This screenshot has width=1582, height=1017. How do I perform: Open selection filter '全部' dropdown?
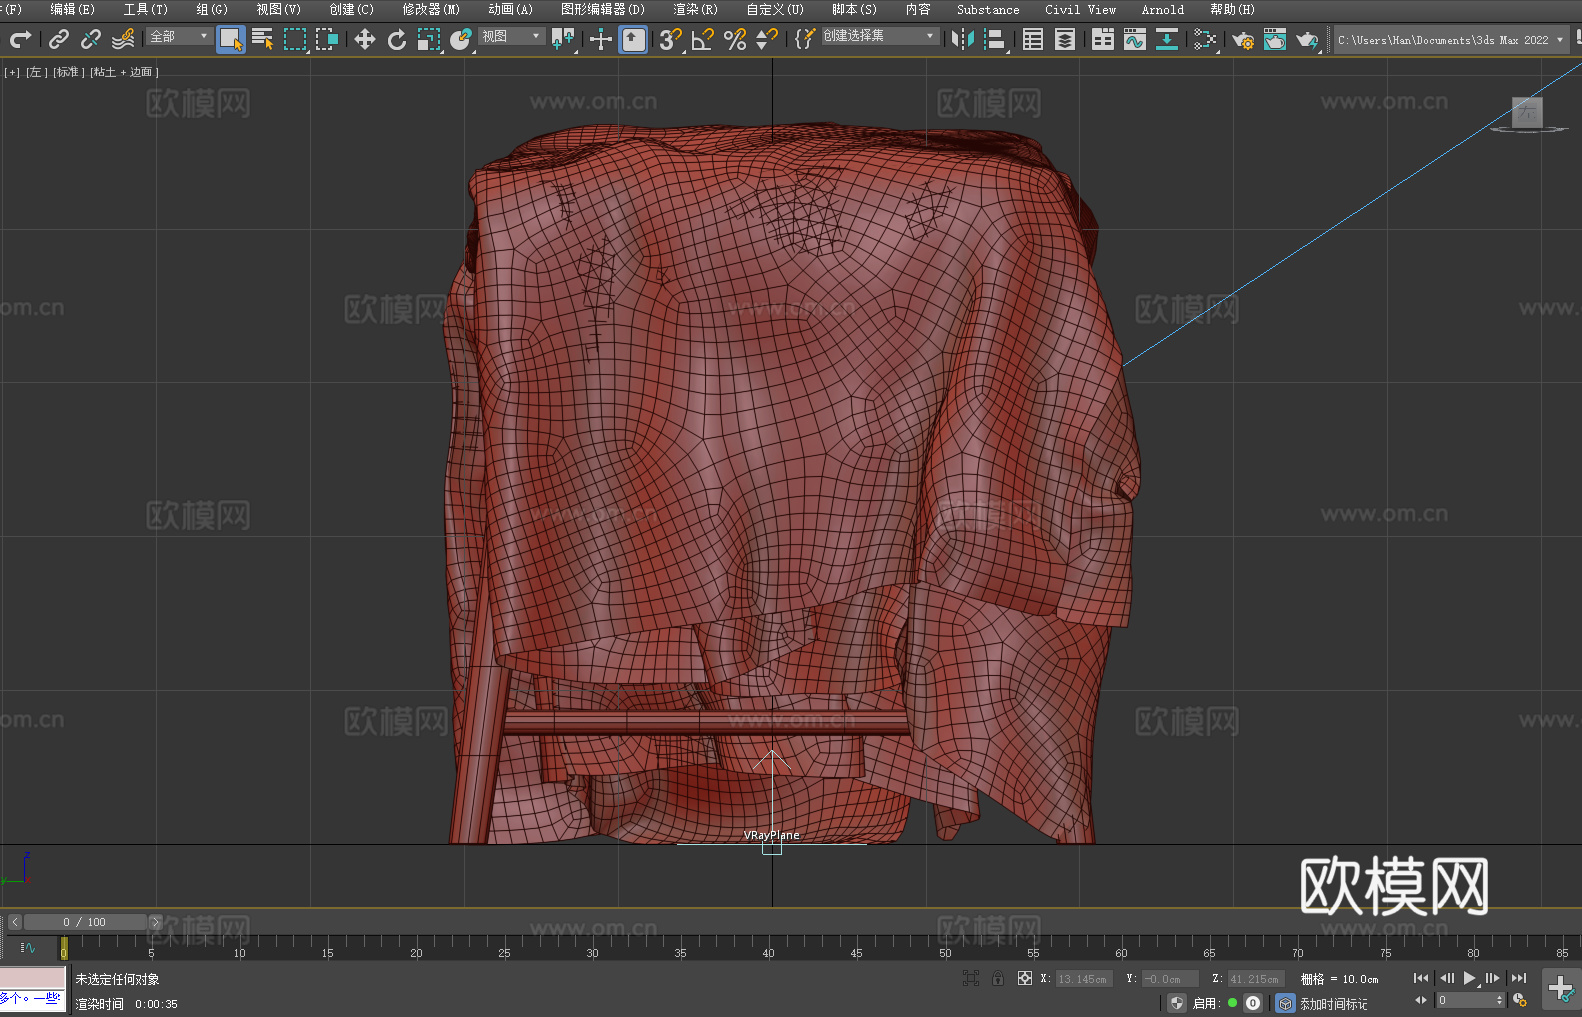click(179, 36)
